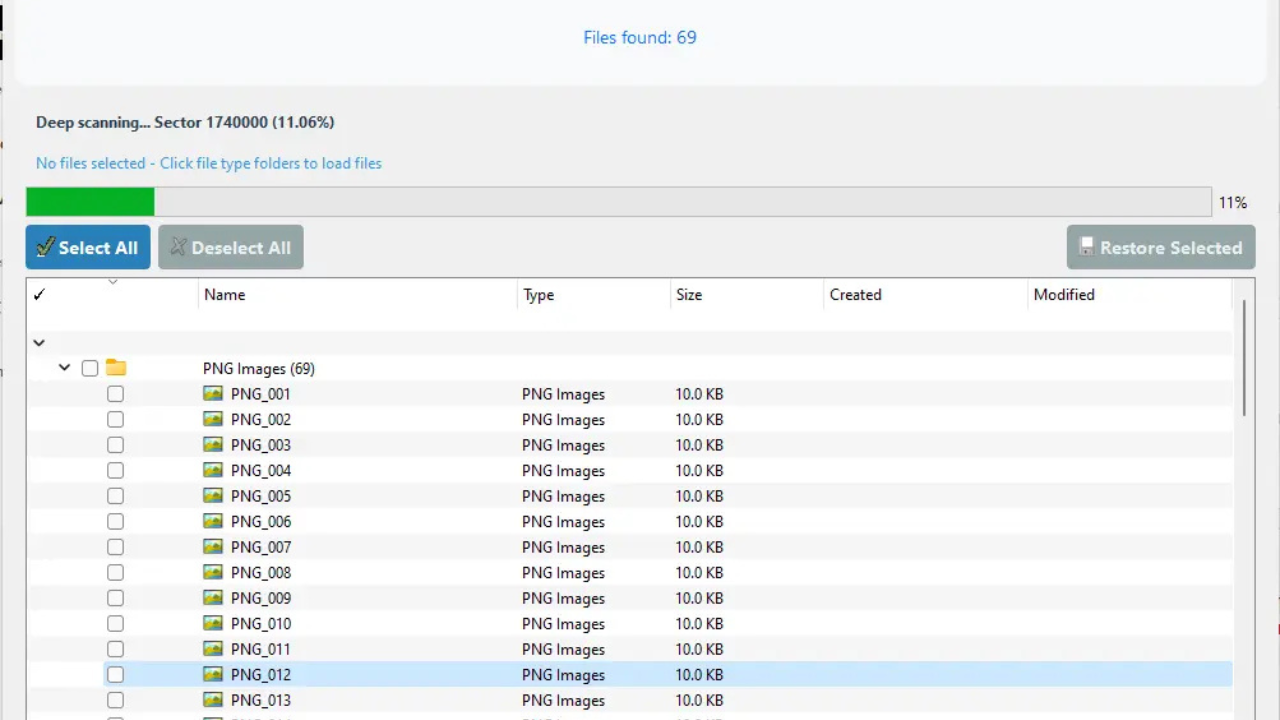Check the box for the PNG Images folder
This screenshot has width=1280, height=720.
(89, 368)
